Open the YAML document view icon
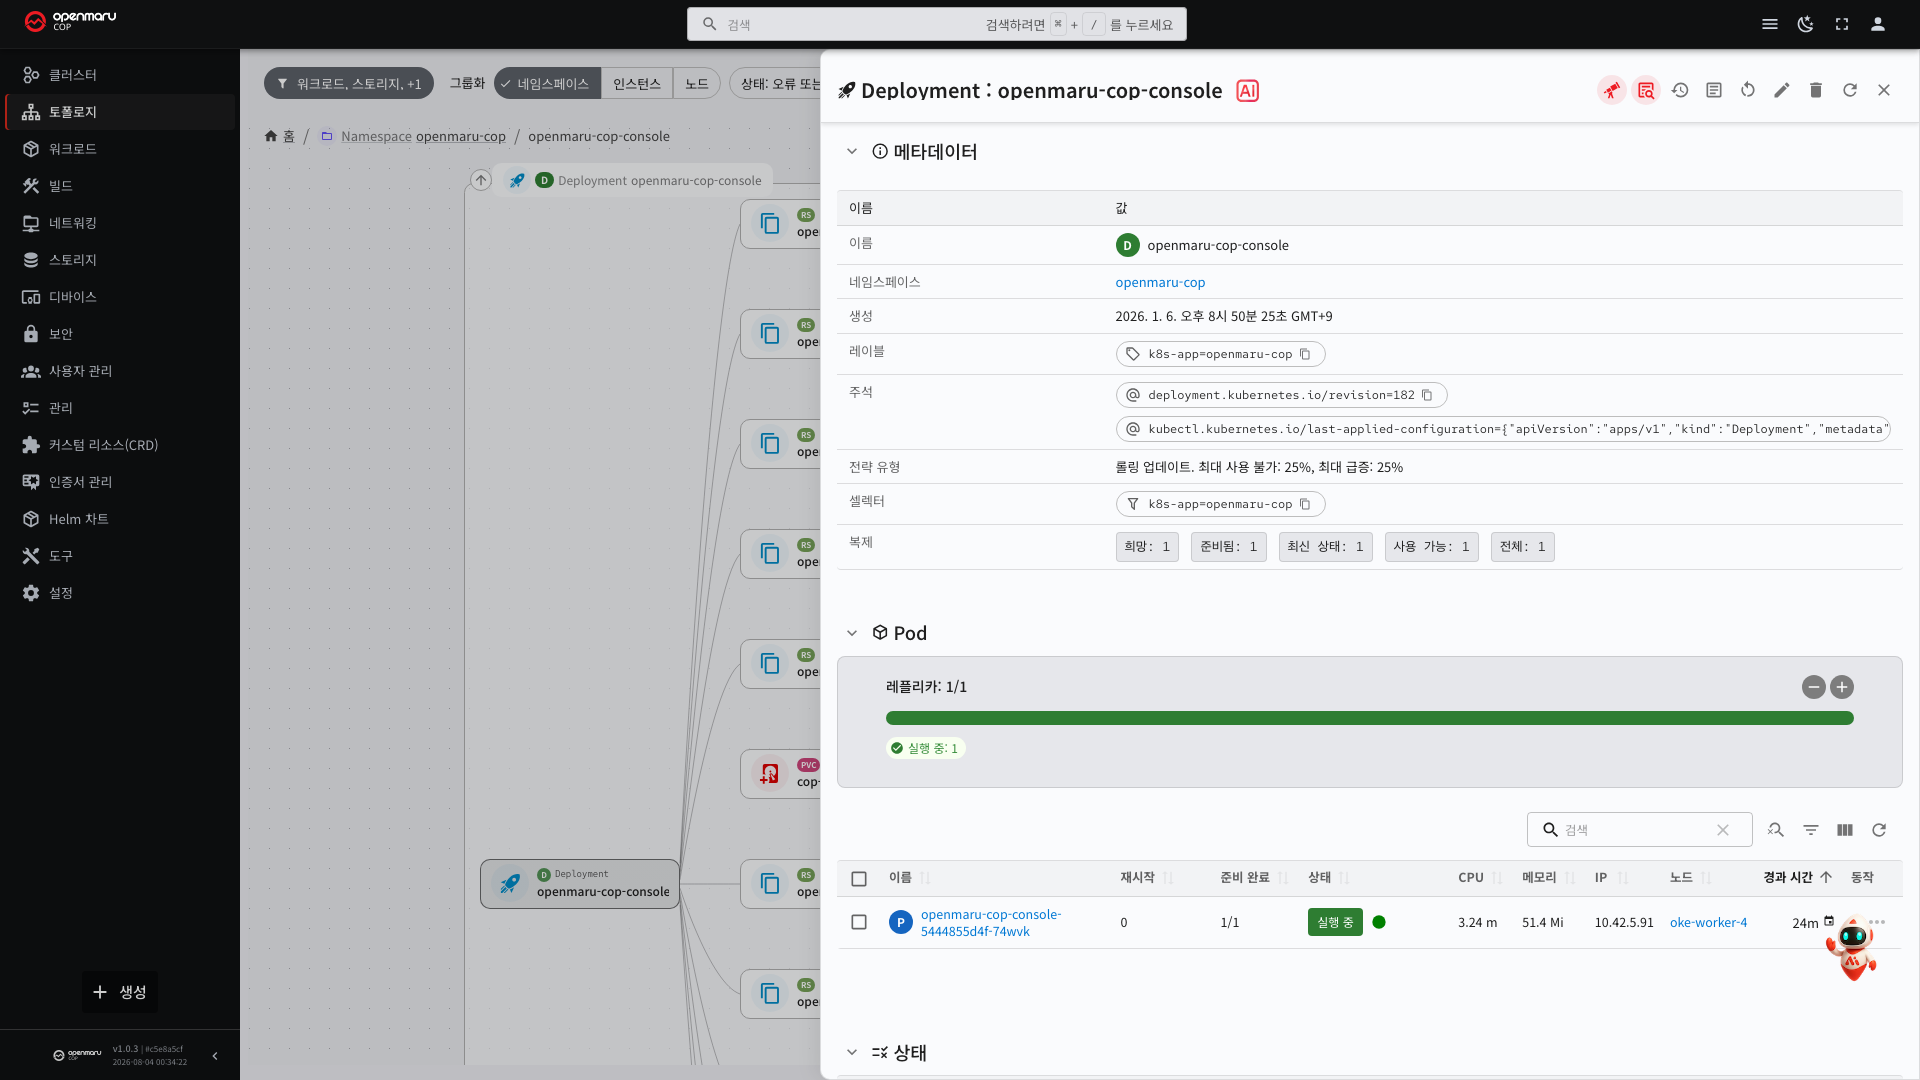 (1714, 91)
